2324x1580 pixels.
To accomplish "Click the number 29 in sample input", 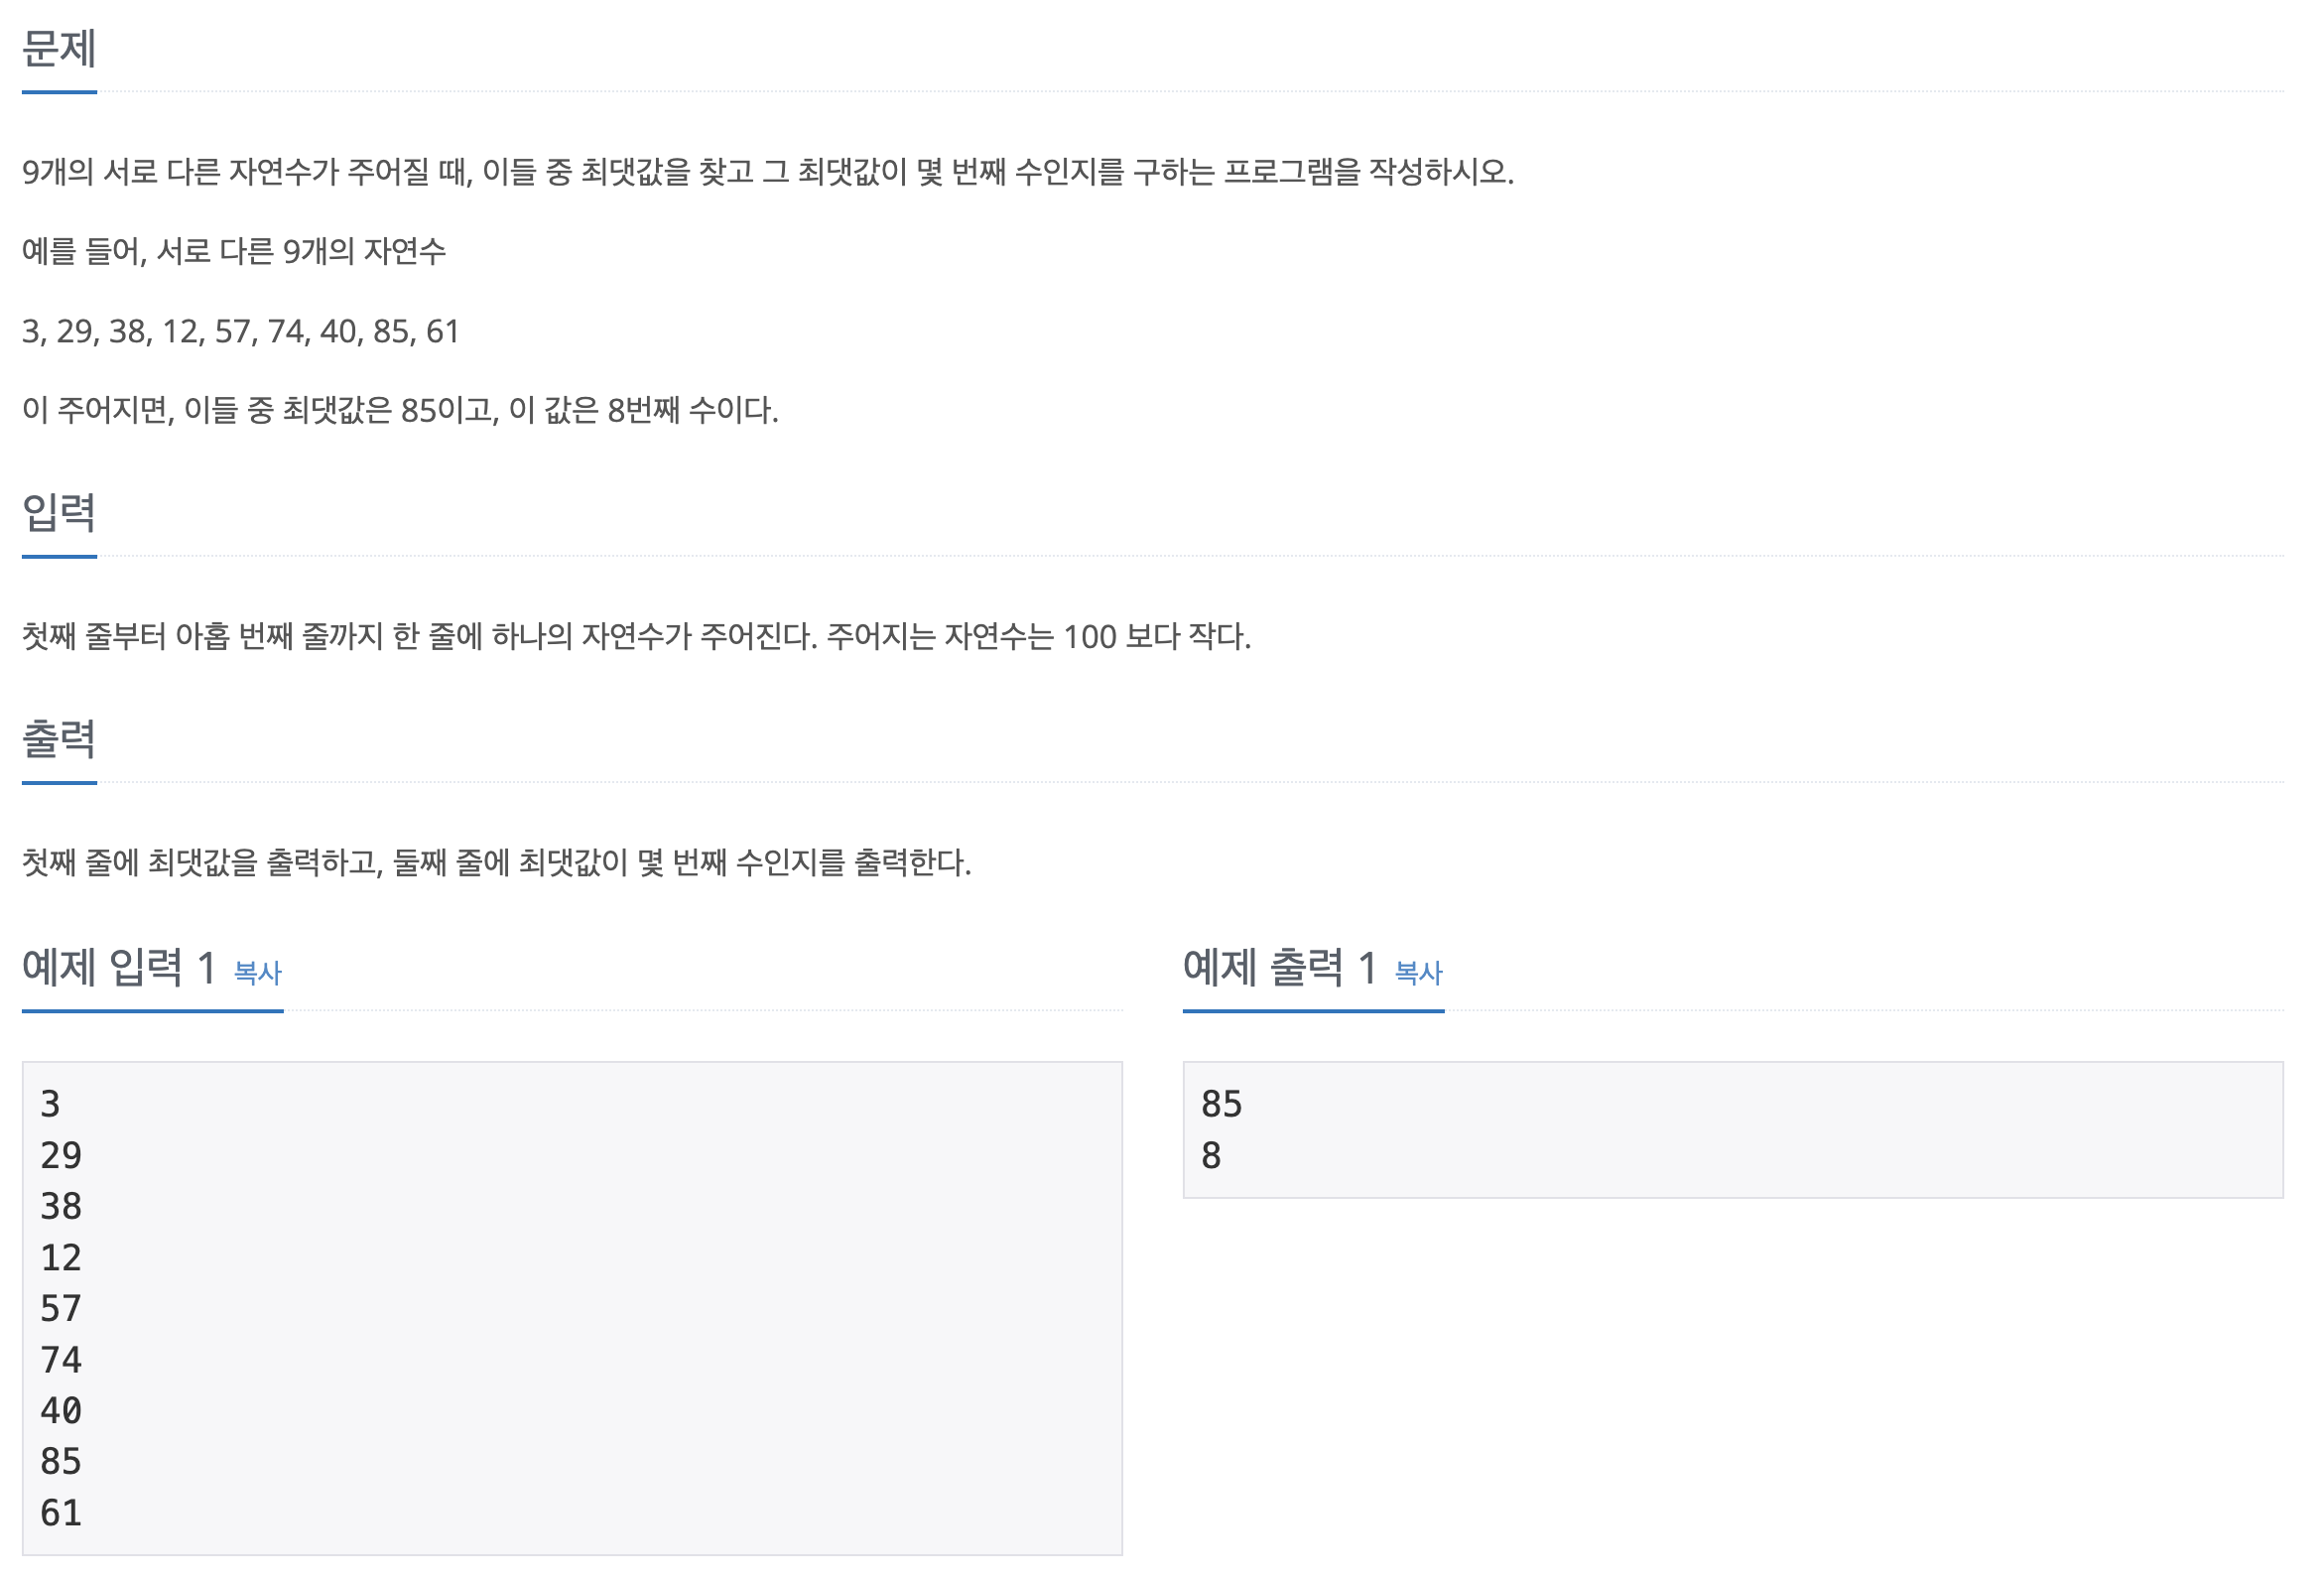I will click(x=60, y=1155).
